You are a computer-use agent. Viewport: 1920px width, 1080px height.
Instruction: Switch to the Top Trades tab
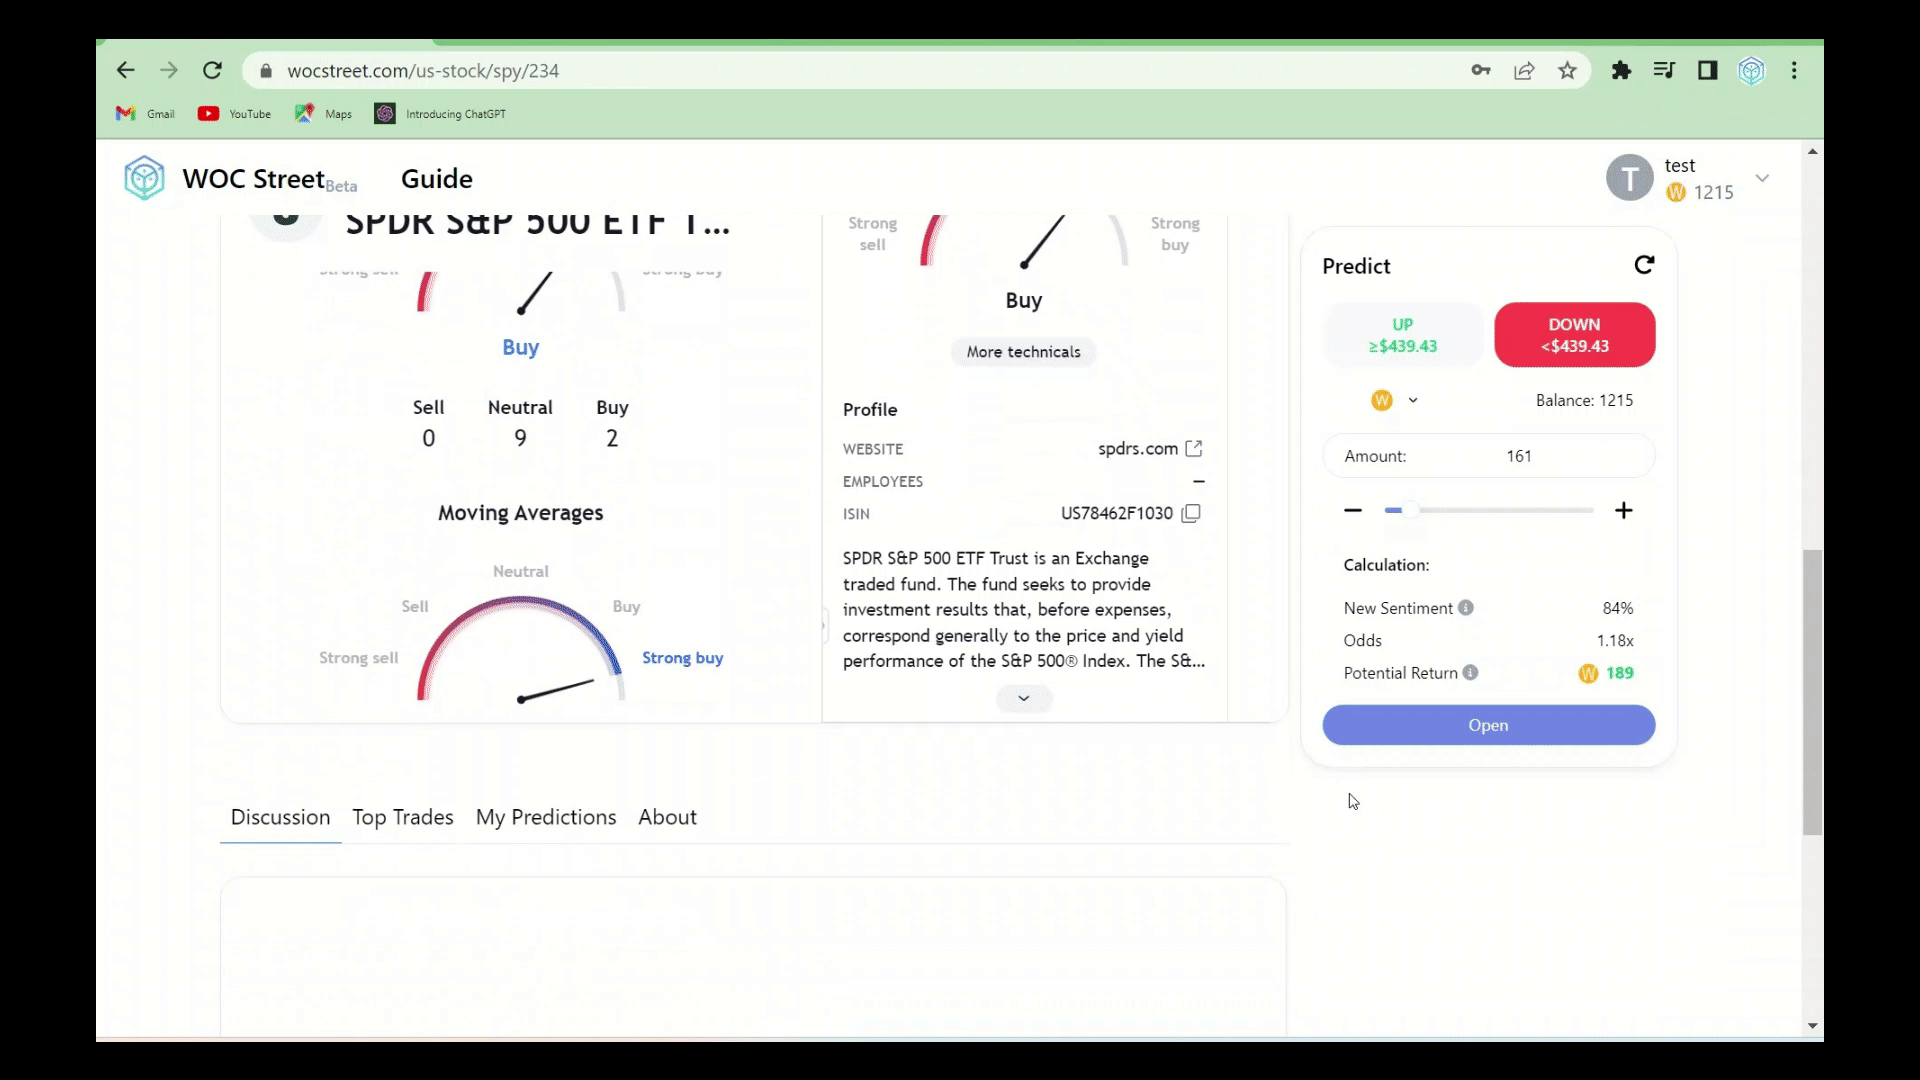[402, 817]
